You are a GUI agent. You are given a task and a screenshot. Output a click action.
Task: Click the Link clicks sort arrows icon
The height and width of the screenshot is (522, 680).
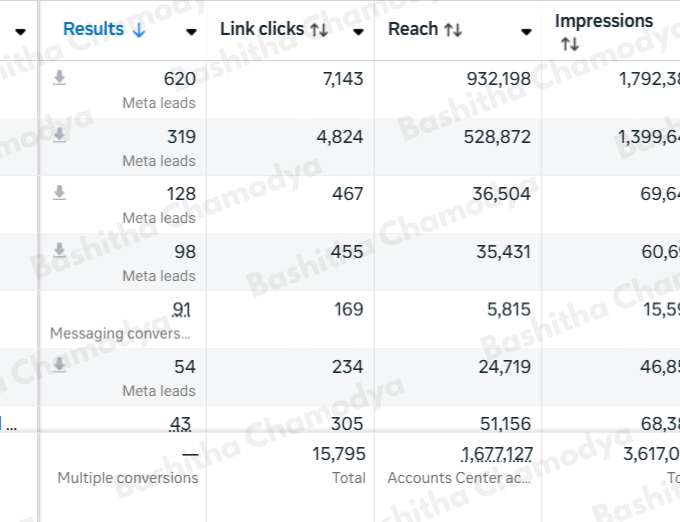[x=319, y=30]
